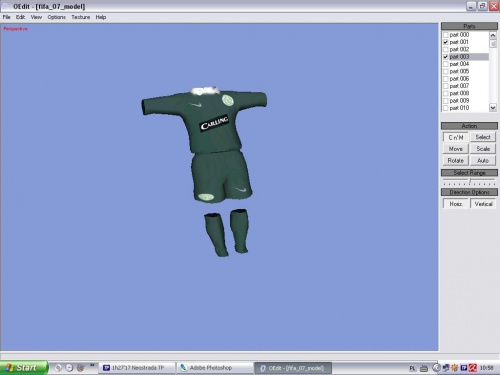Set direction to Horiz.

(456, 204)
